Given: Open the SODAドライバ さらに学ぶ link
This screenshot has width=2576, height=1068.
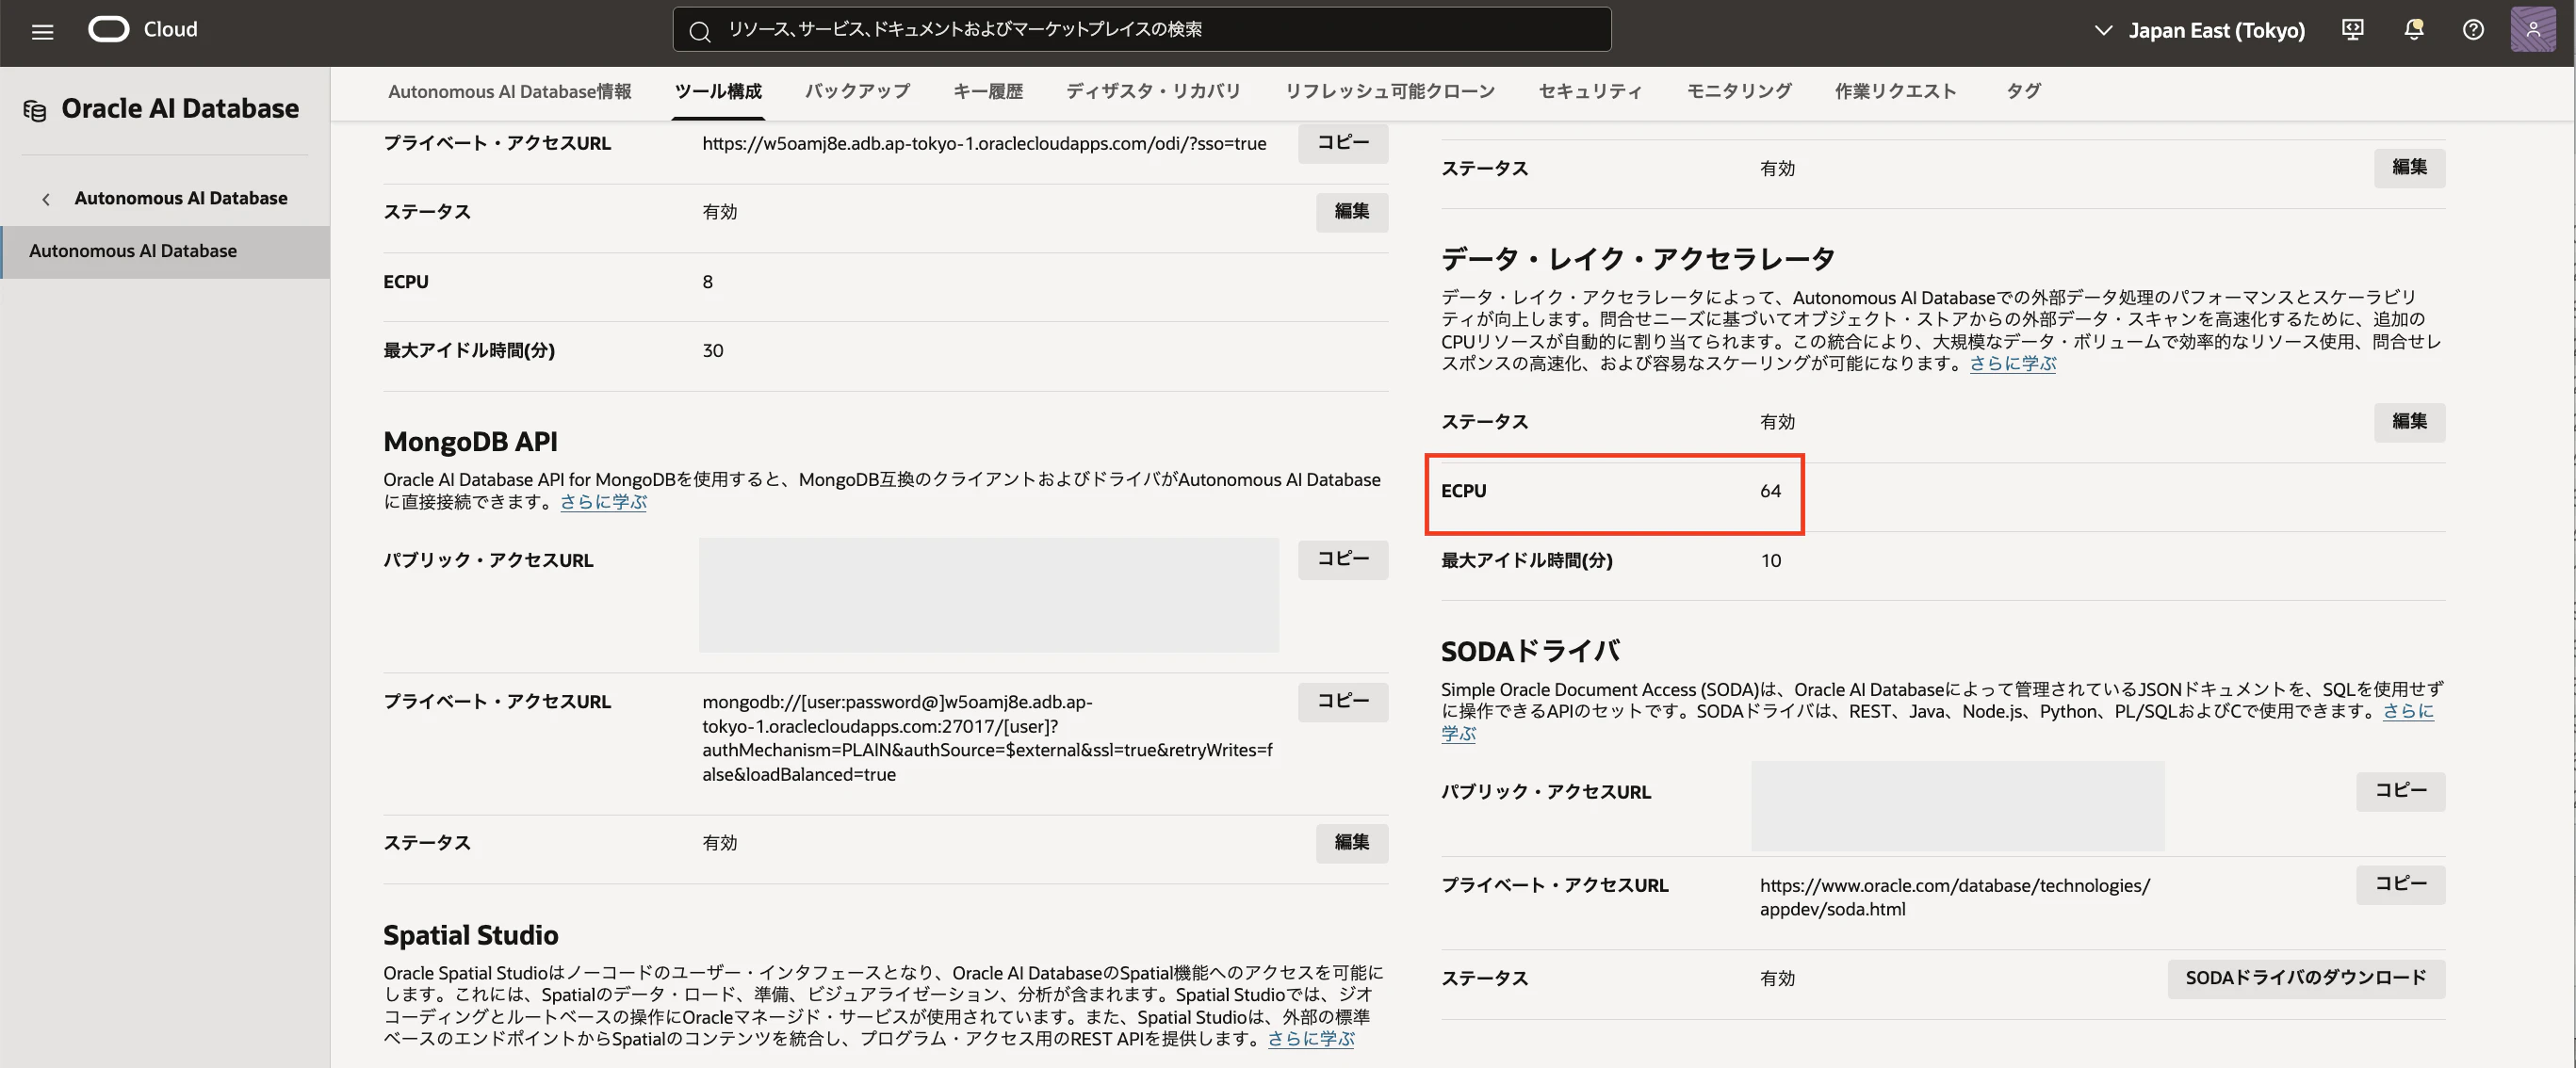Looking at the screenshot, I should point(2407,712).
